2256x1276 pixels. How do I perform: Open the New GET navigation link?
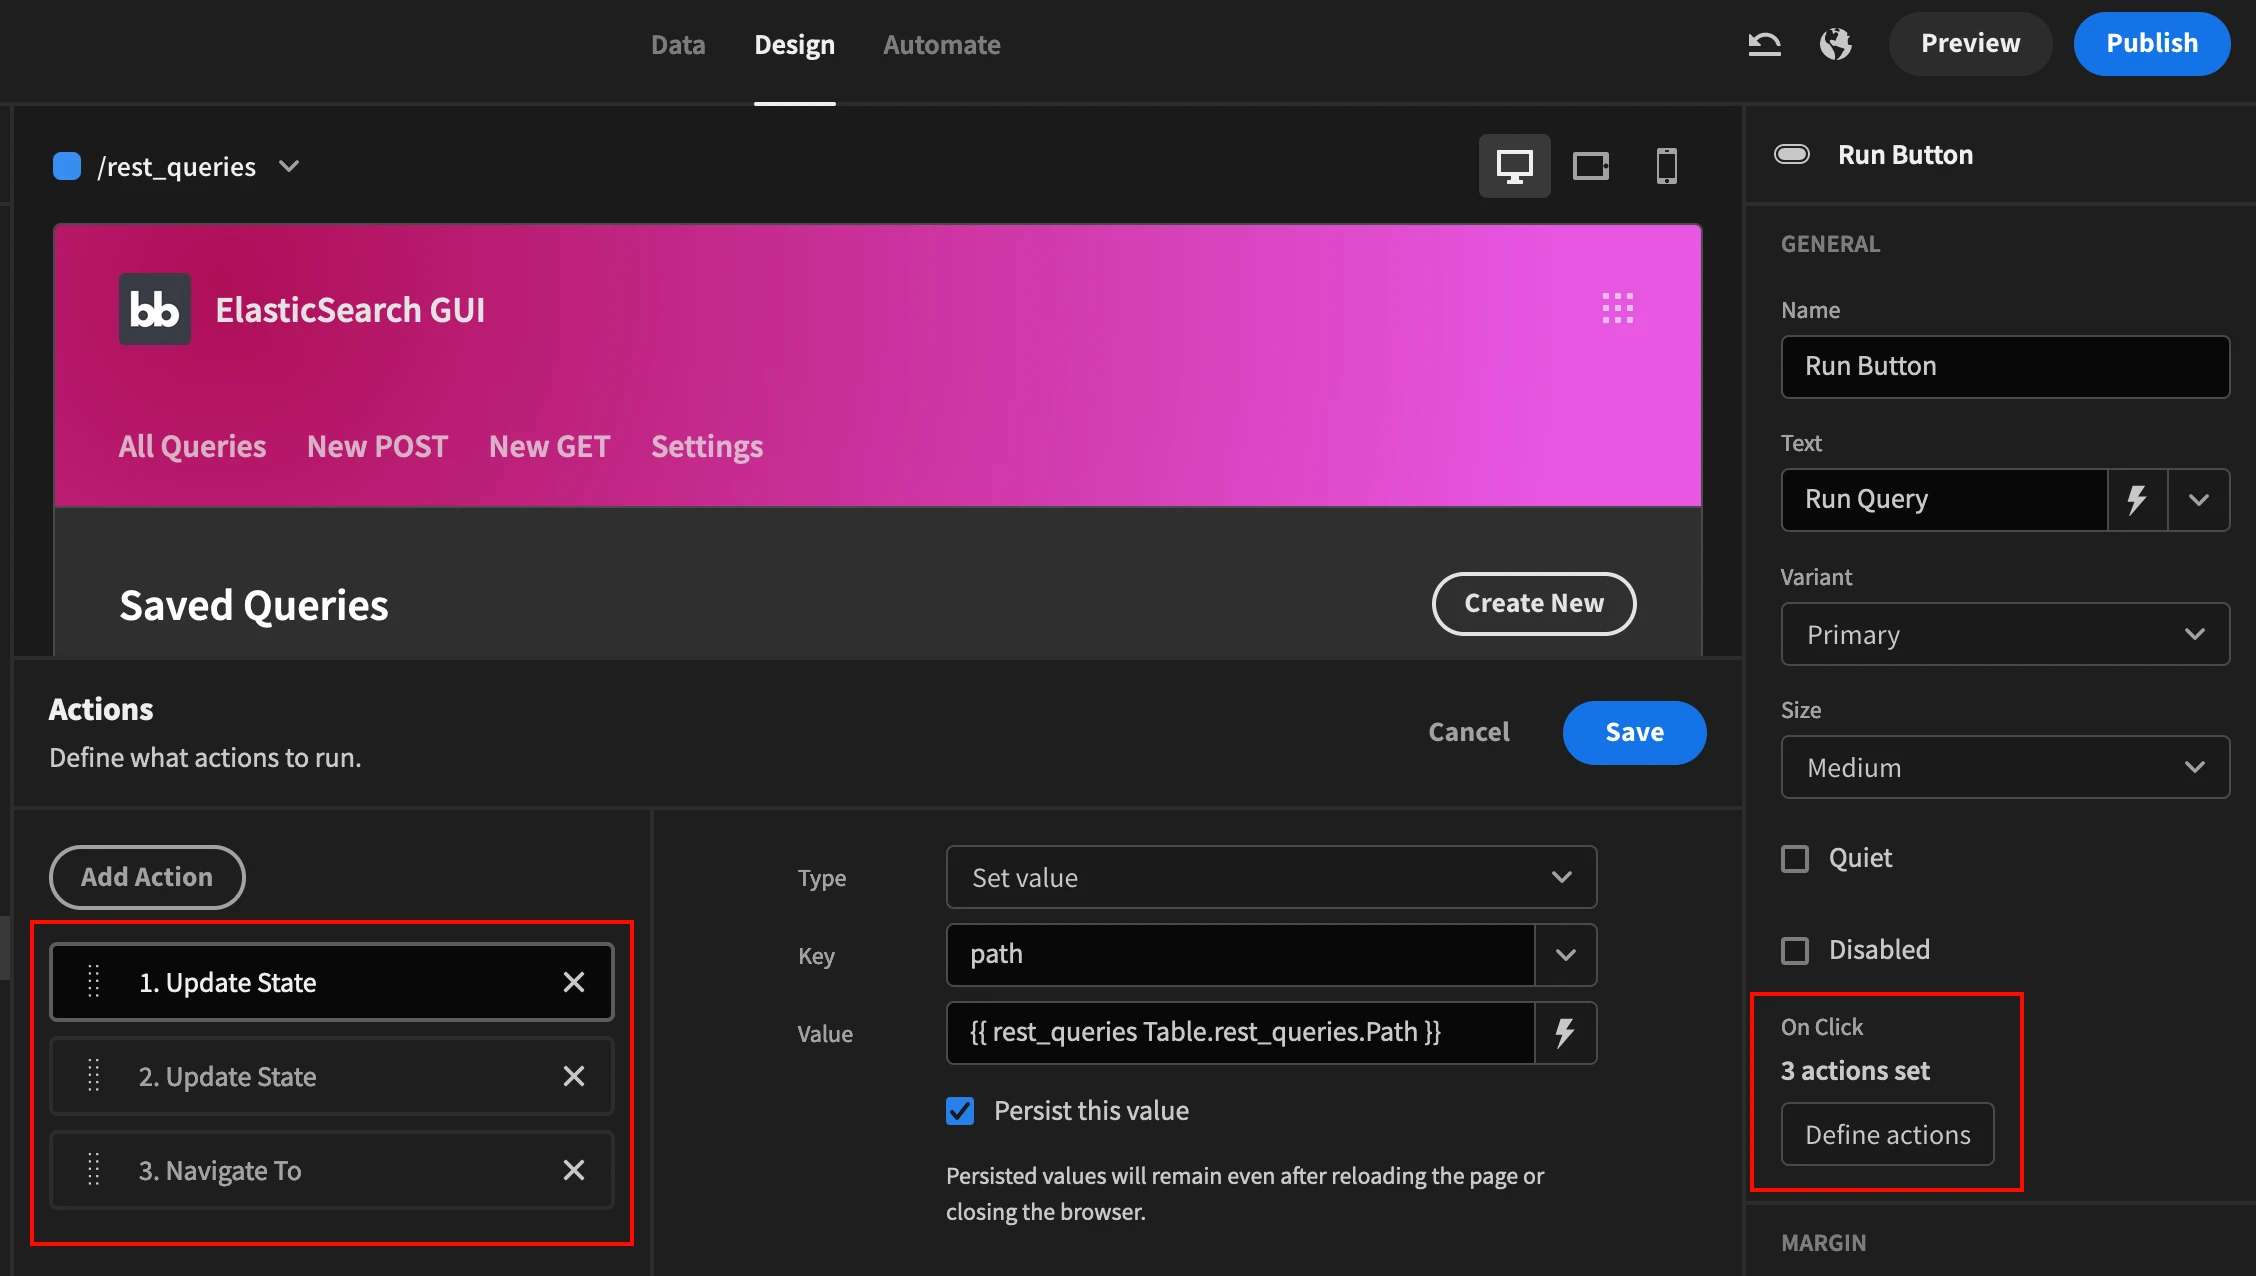pos(549,446)
